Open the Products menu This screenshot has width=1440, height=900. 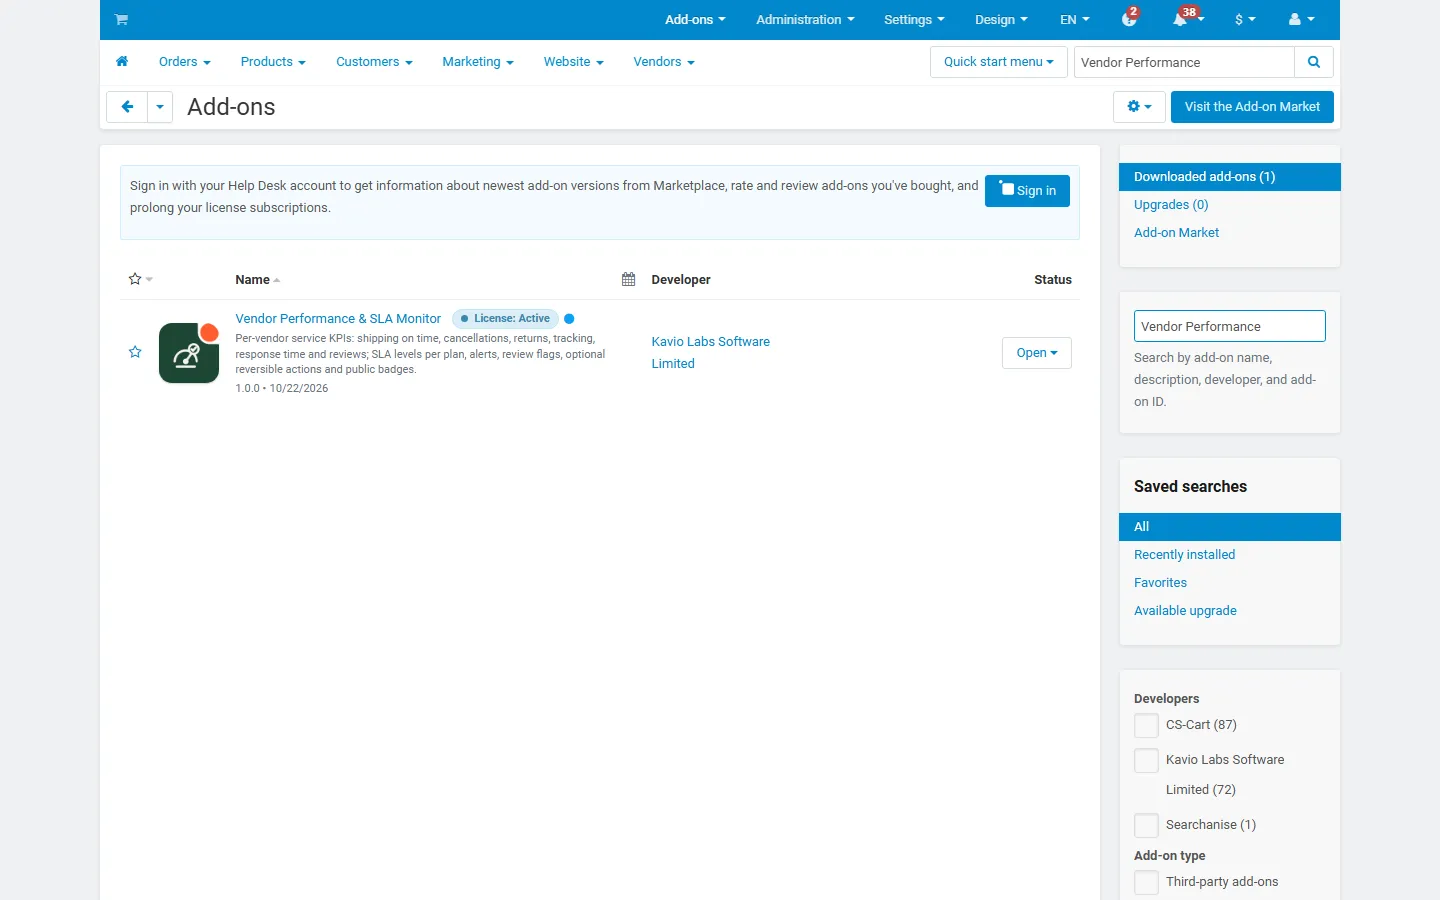(273, 62)
